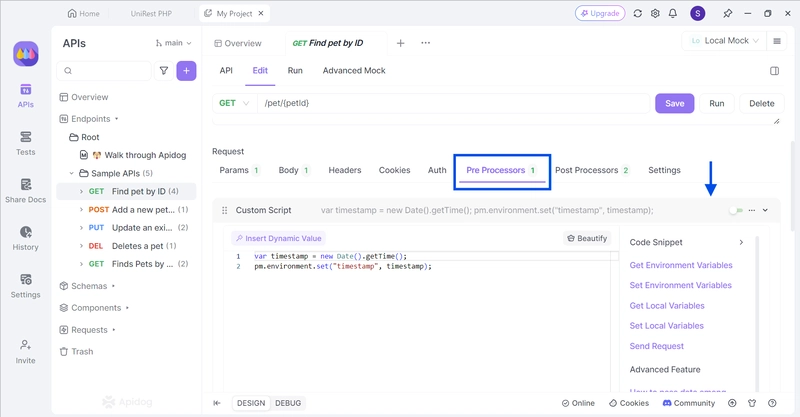
Task: Click the Save button
Action: pyautogui.click(x=674, y=104)
